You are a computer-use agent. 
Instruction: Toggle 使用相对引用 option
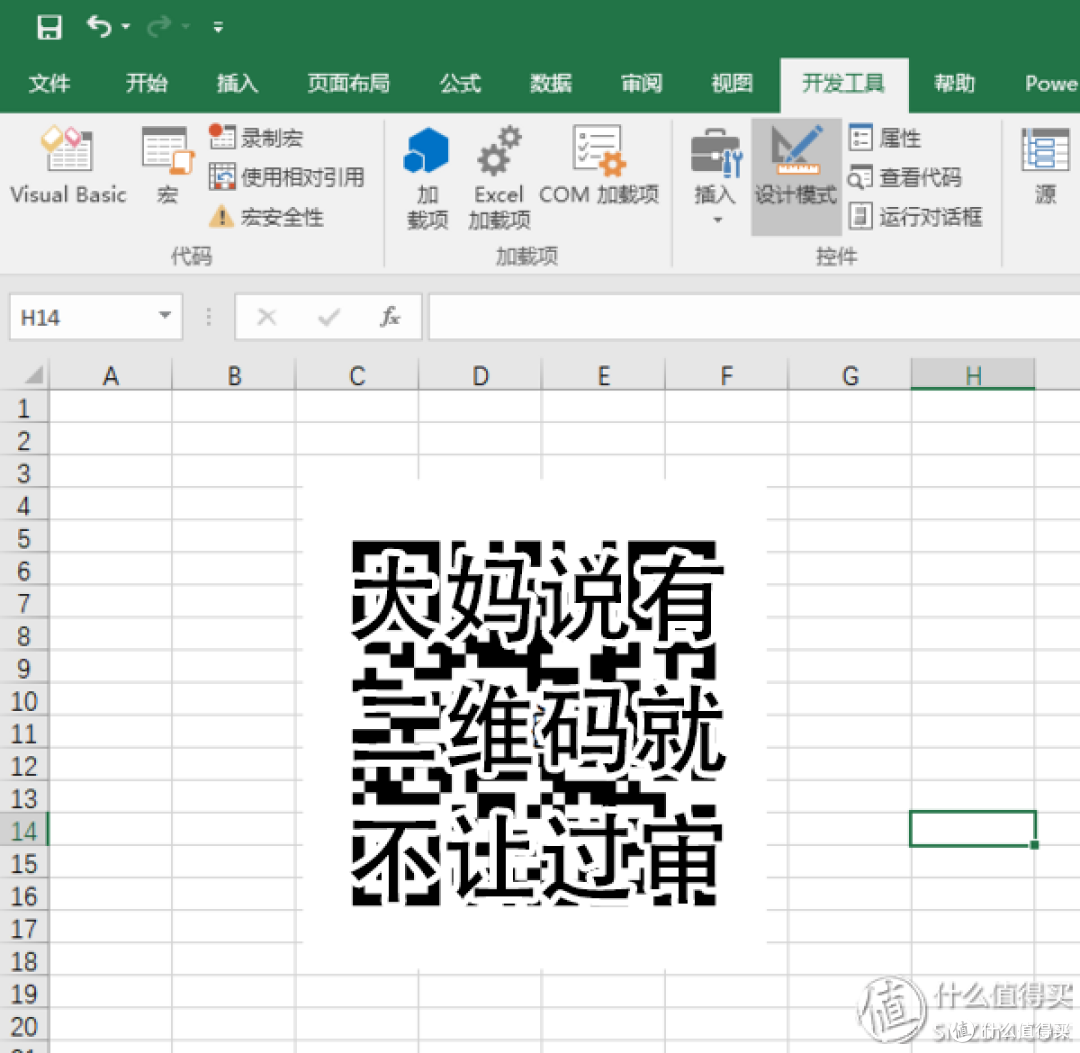(287, 178)
